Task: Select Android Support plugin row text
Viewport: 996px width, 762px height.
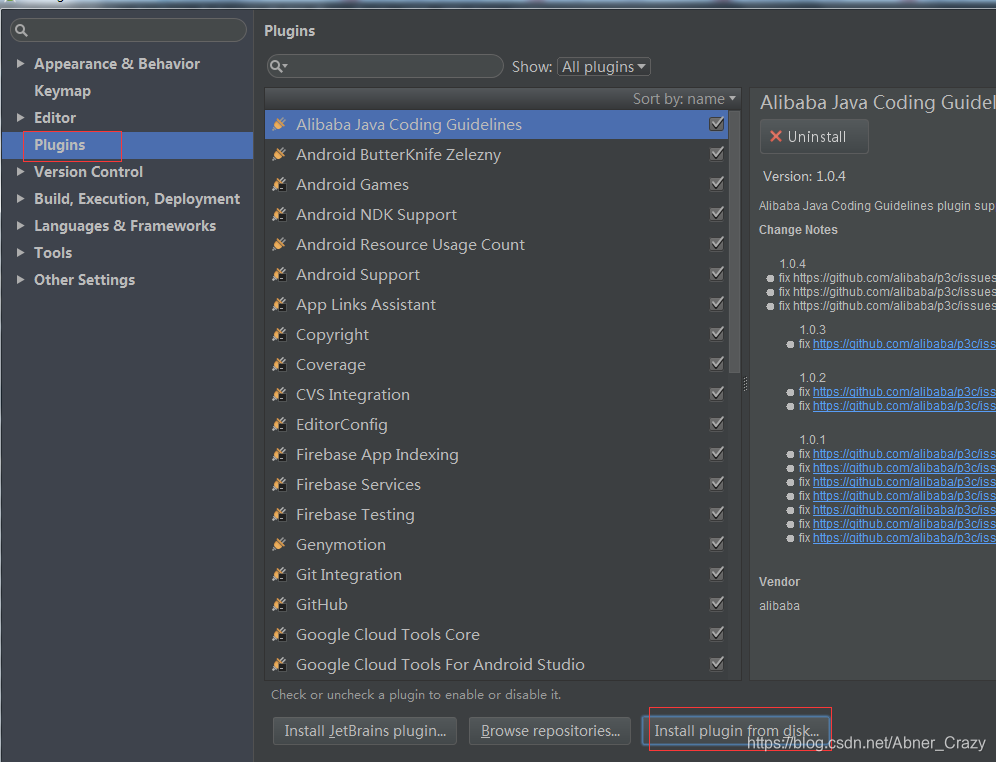Action: tap(358, 274)
